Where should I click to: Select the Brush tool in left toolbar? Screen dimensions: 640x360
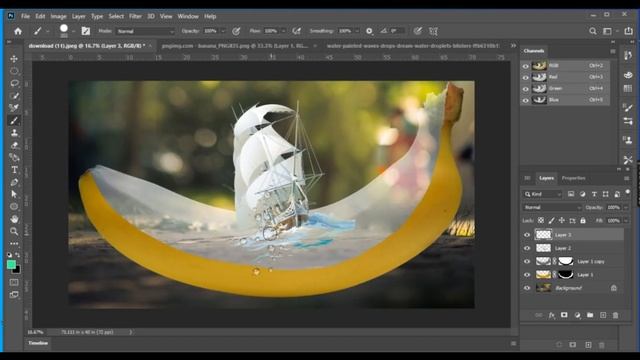coord(14,120)
